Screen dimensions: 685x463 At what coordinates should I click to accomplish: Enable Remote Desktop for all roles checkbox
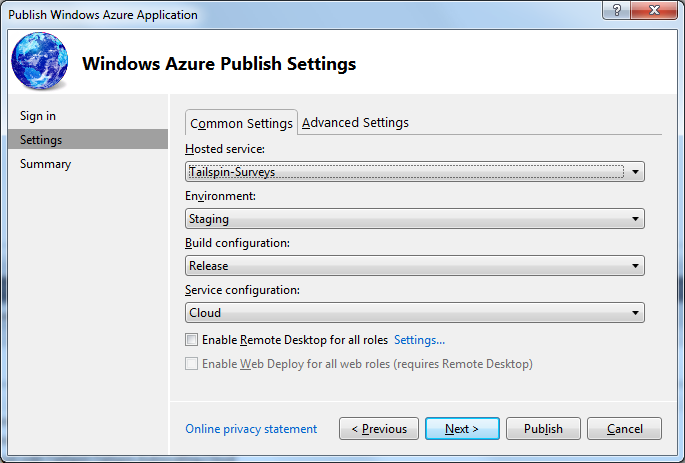point(191,339)
